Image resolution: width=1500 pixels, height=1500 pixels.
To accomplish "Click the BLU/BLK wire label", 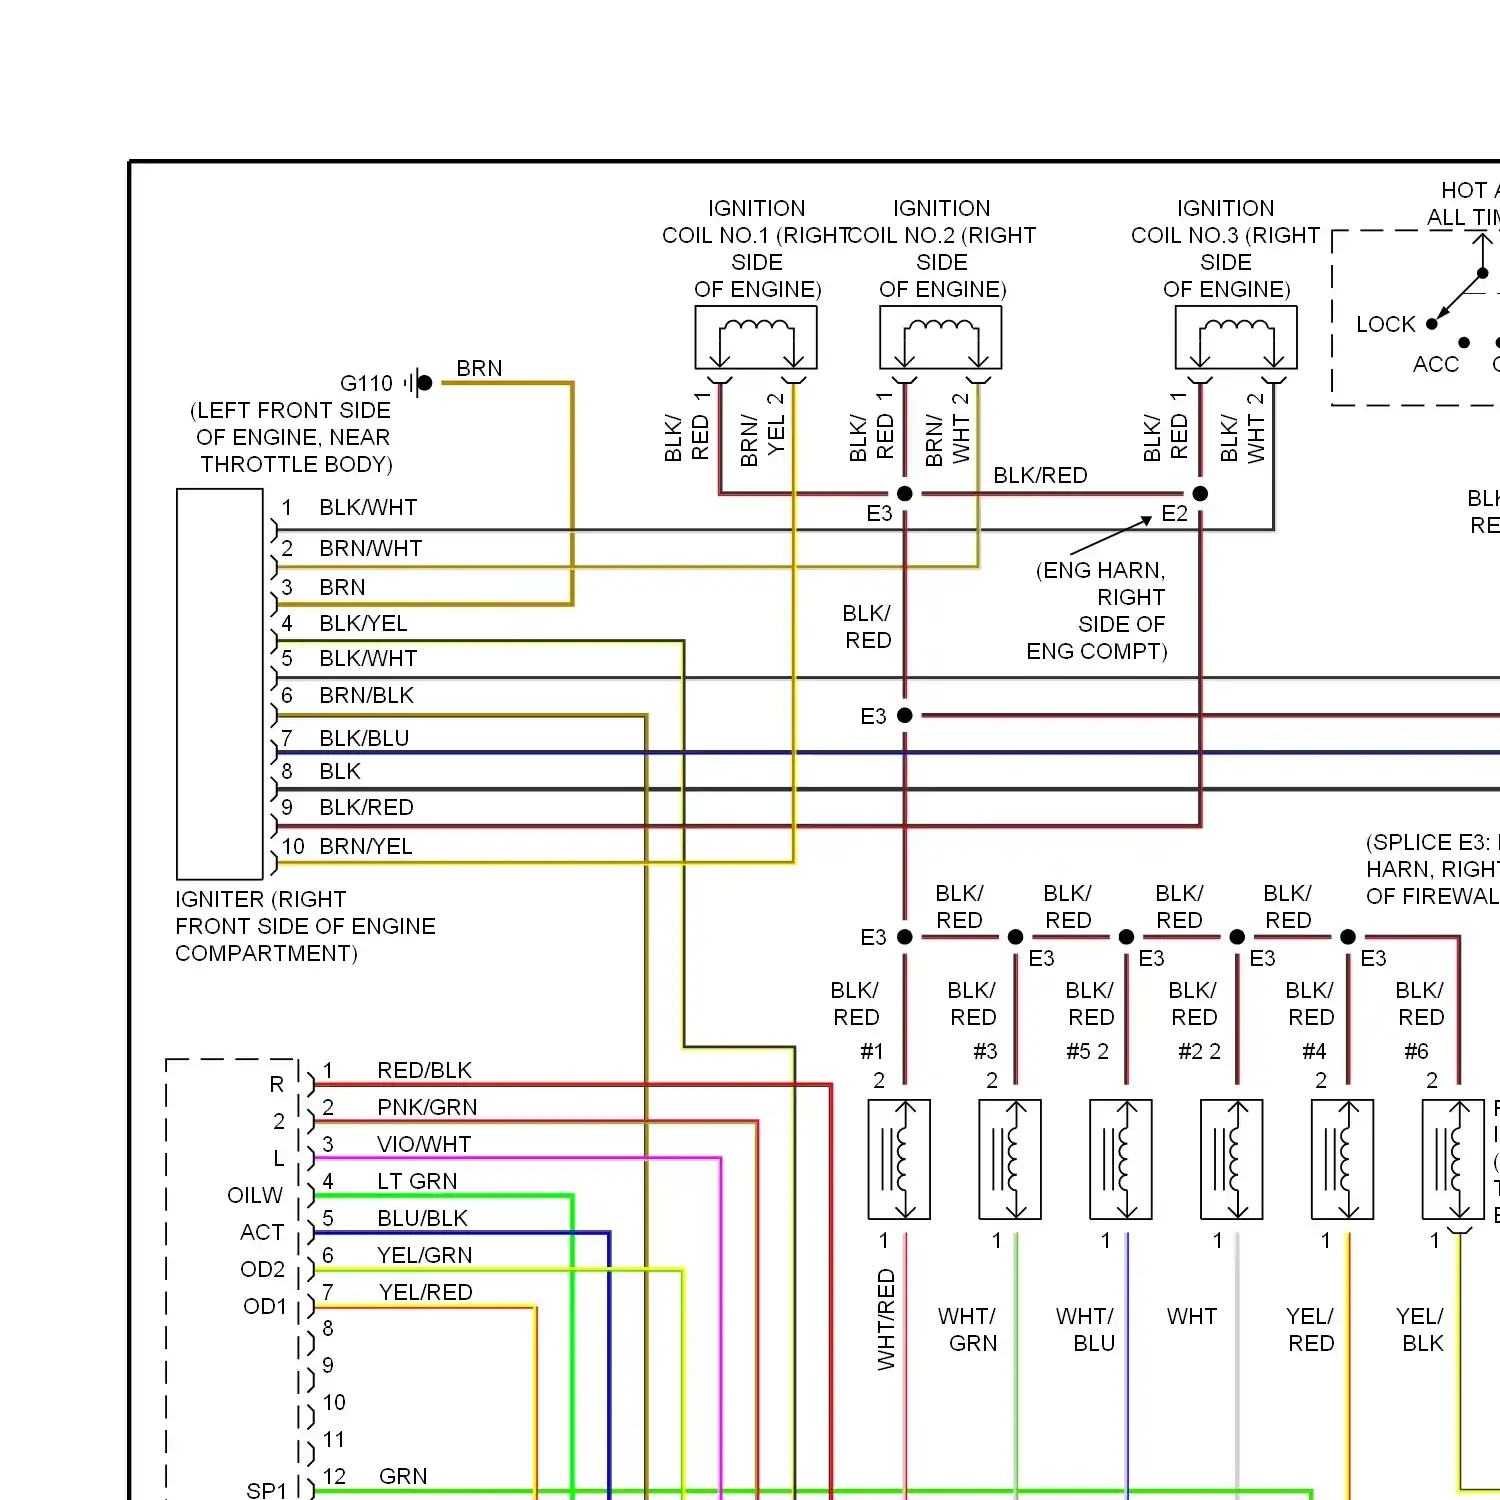I will (422, 1218).
